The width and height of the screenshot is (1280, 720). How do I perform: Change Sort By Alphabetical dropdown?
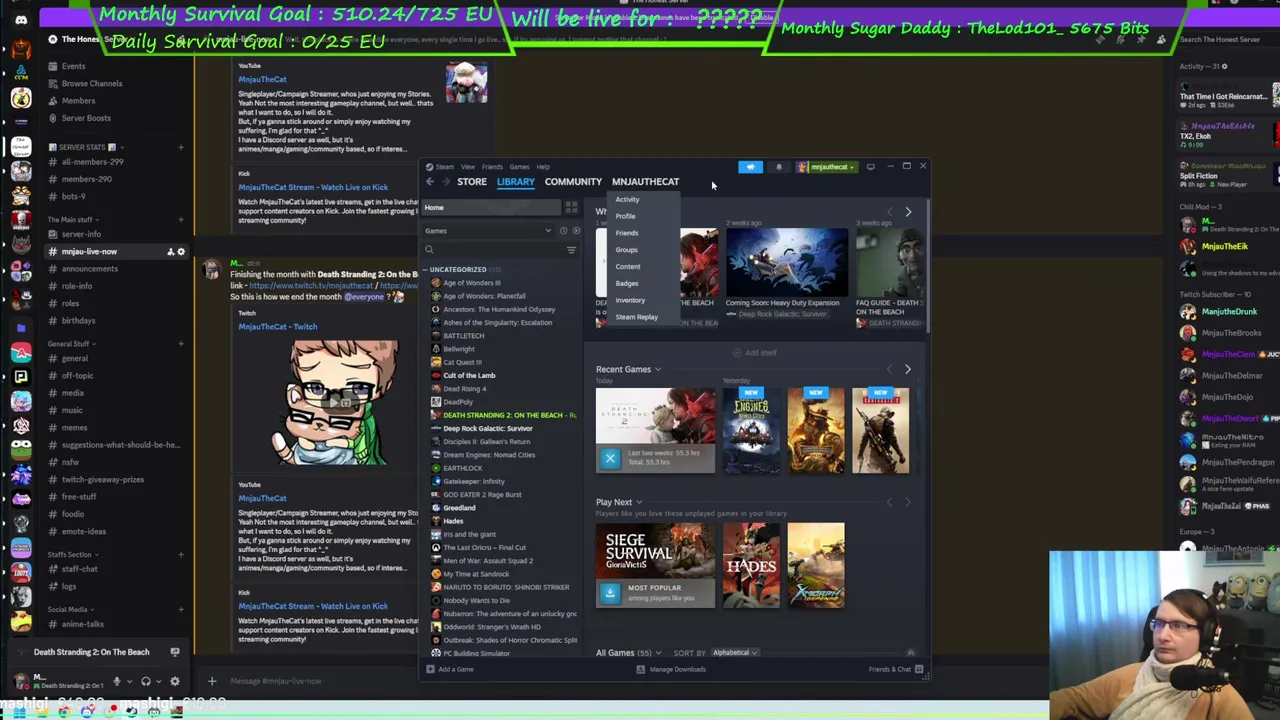click(735, 653)
